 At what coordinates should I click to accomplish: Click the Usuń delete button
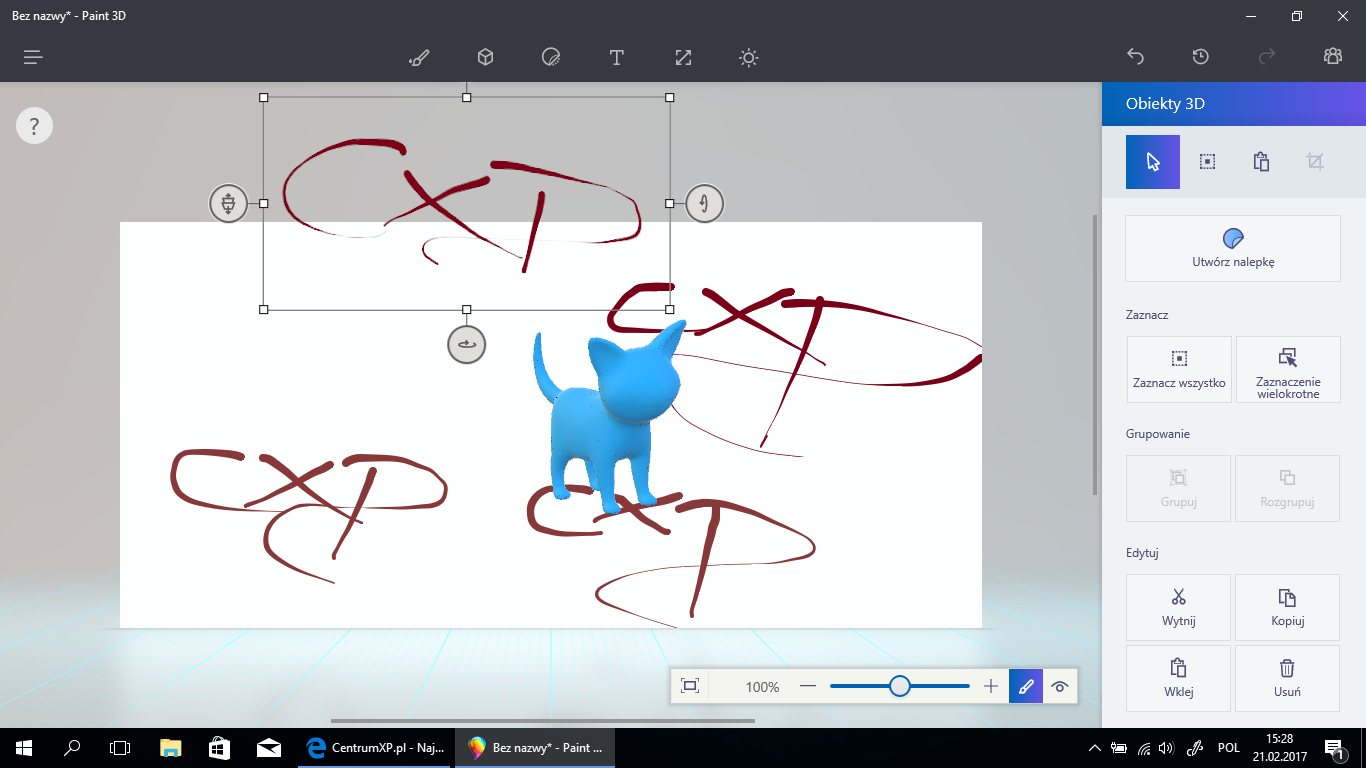(x=1288, y=678)
